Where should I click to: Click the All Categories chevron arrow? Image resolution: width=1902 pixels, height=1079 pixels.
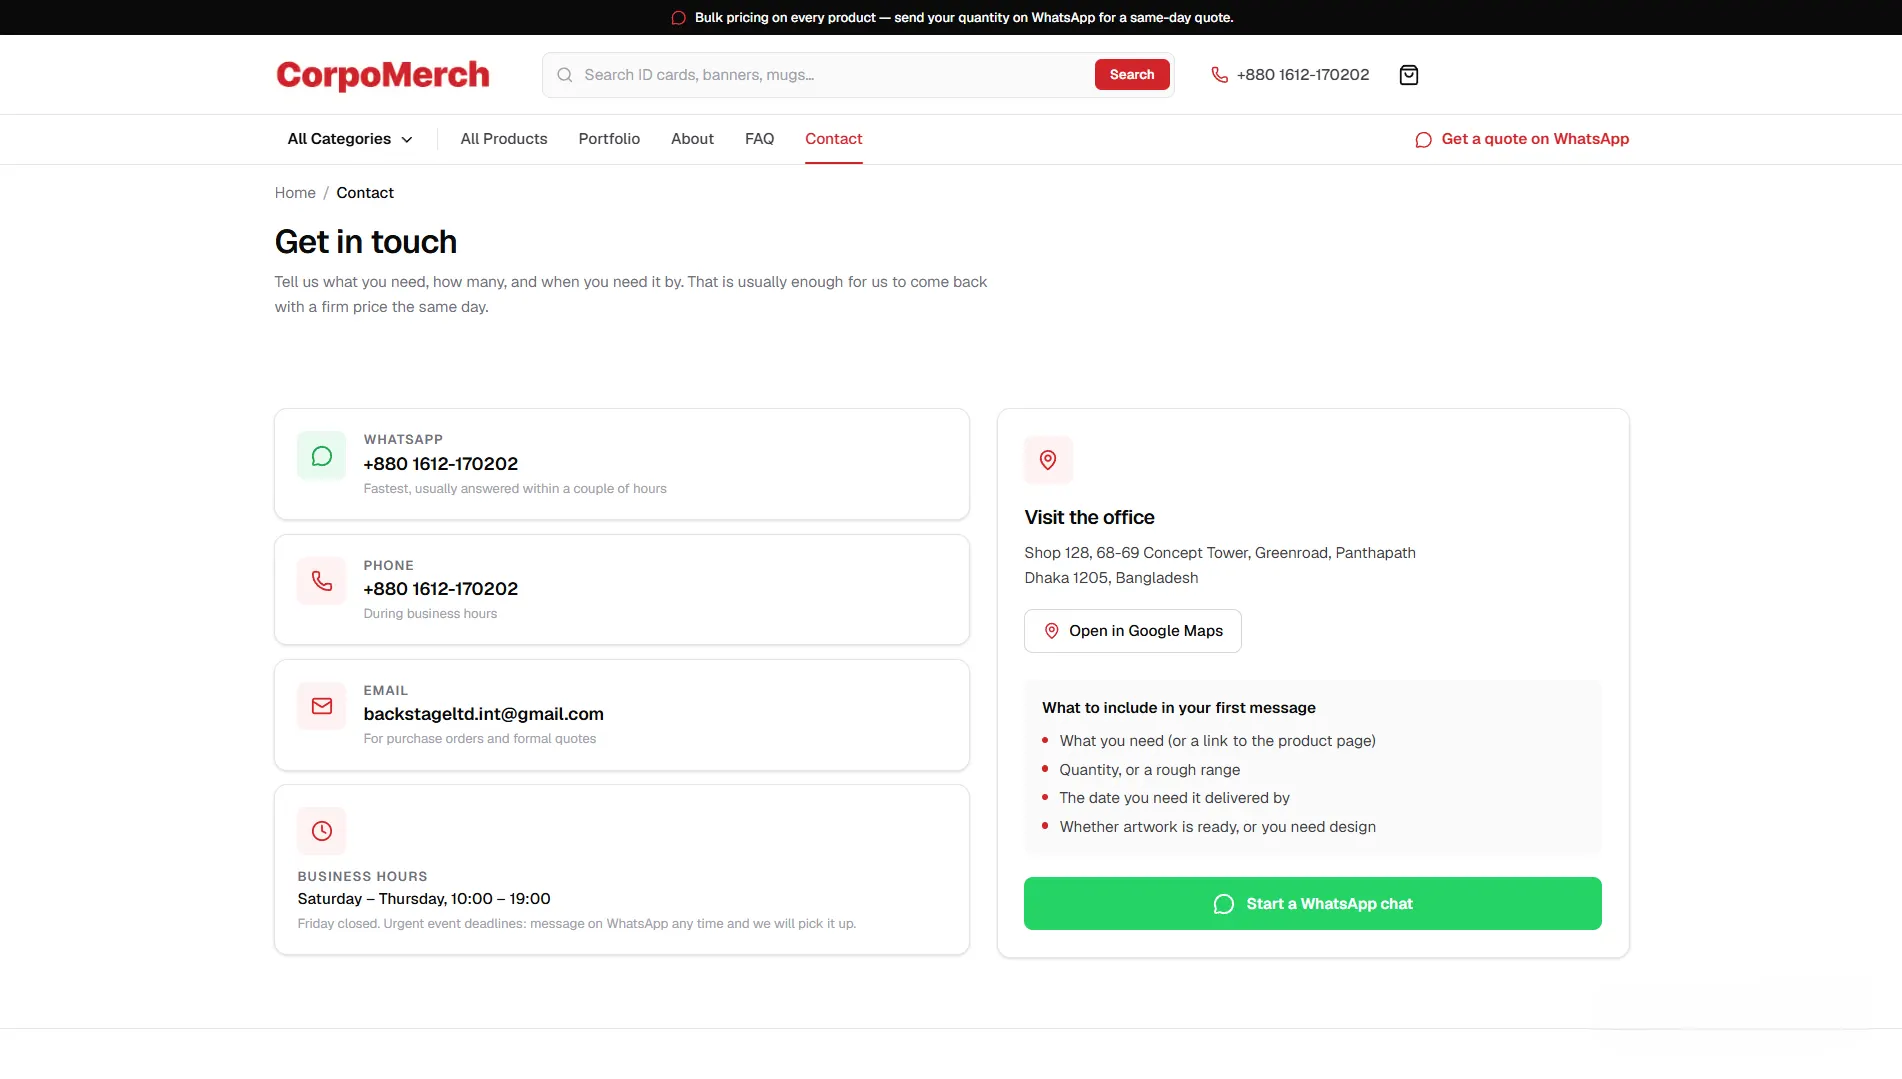click(407, 140)
